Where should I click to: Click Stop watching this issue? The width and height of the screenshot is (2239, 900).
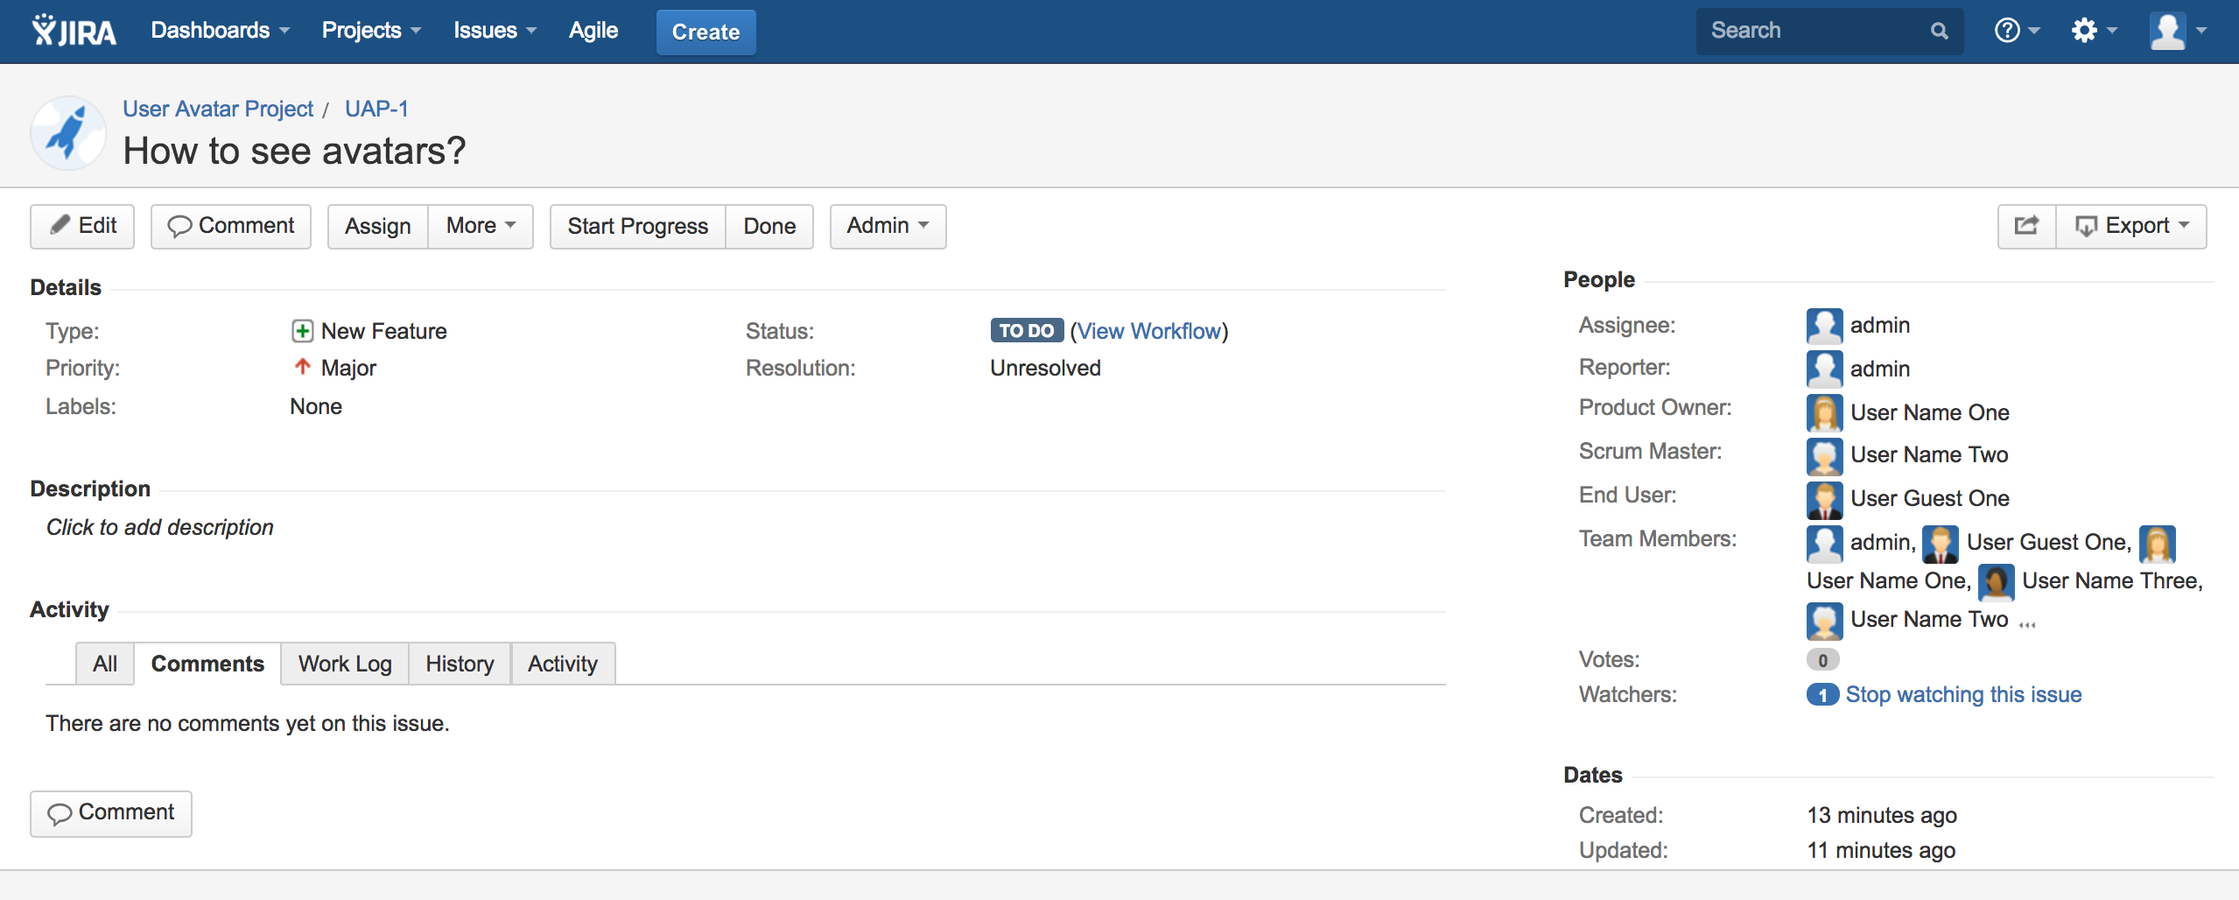[x=1964, y=695]
